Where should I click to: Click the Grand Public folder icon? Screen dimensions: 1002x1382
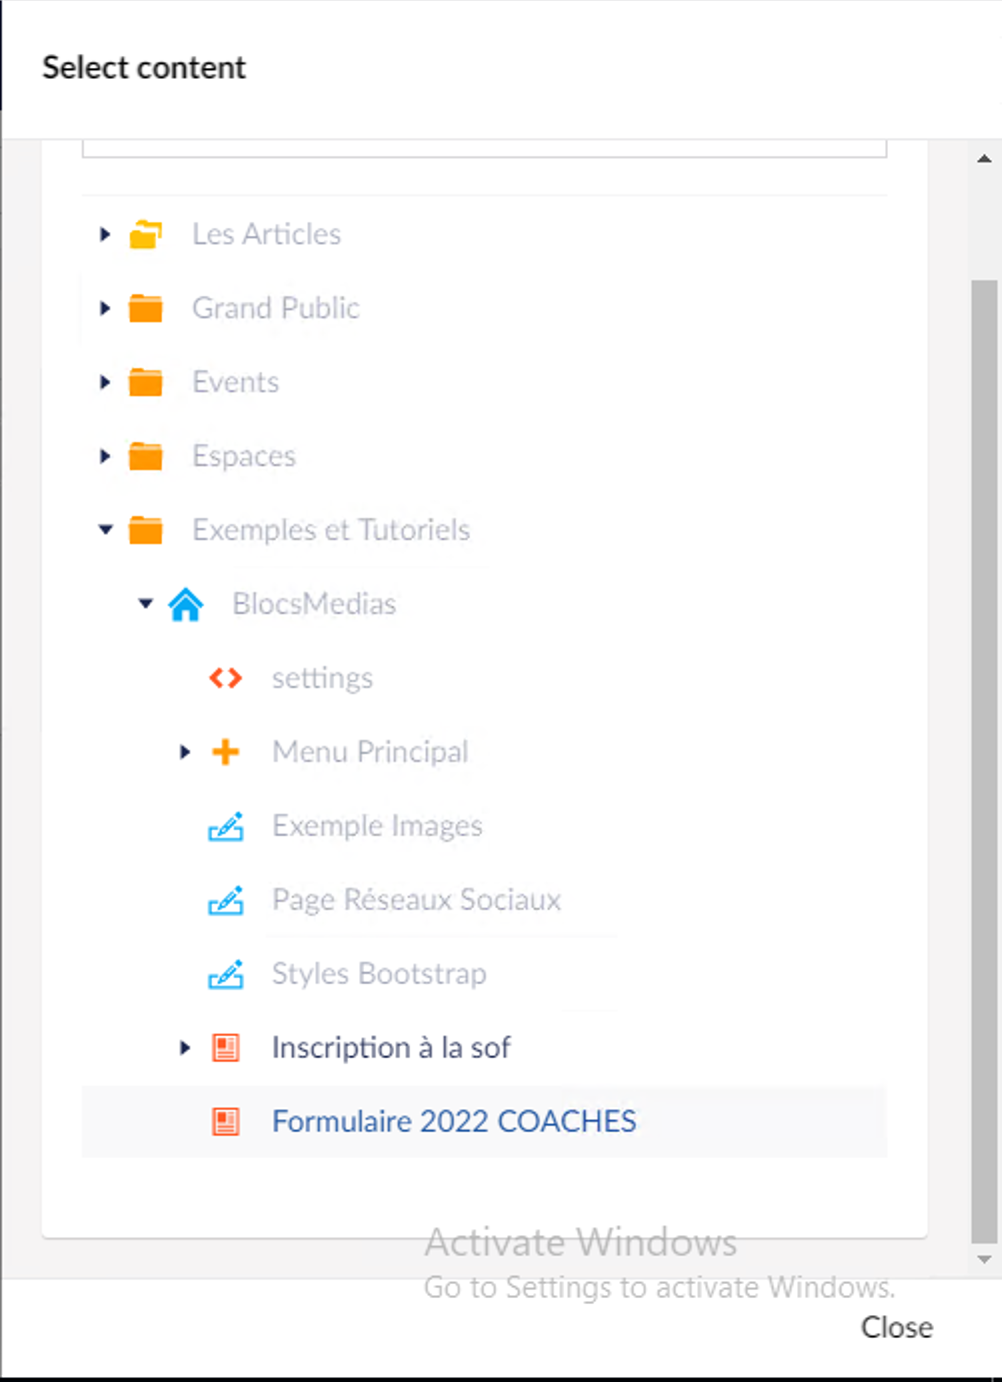pos(146,308)
